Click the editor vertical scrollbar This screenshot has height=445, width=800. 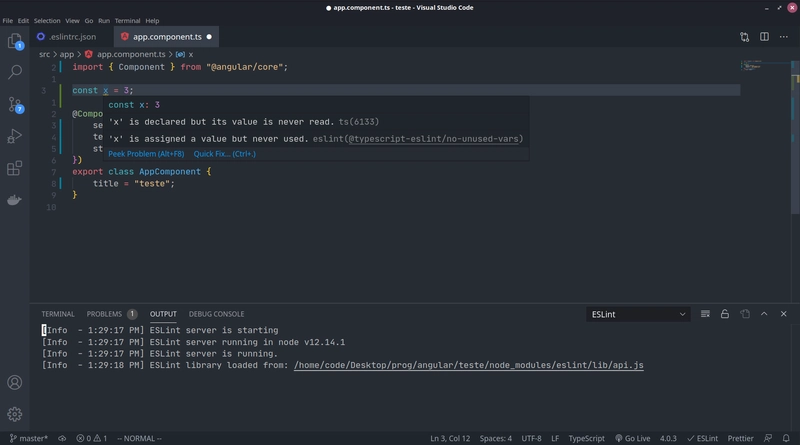tap(795, 138)
